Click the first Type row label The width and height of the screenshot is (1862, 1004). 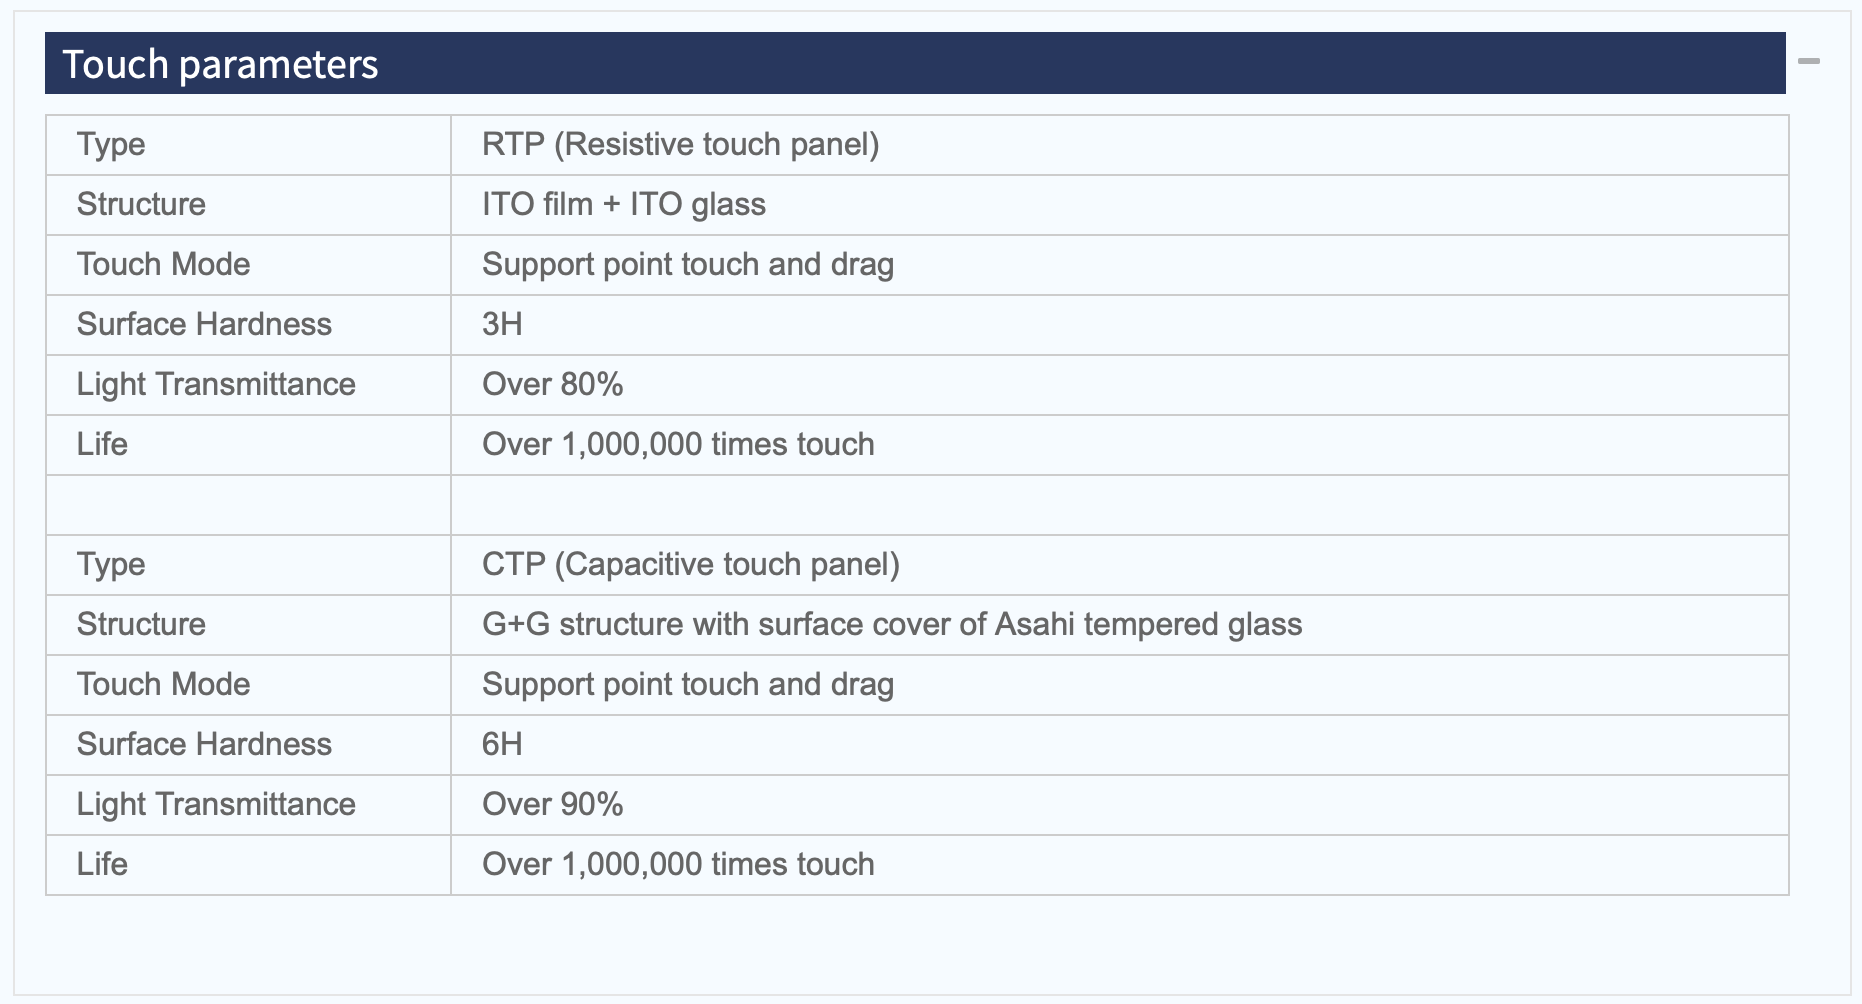point(111,145)
